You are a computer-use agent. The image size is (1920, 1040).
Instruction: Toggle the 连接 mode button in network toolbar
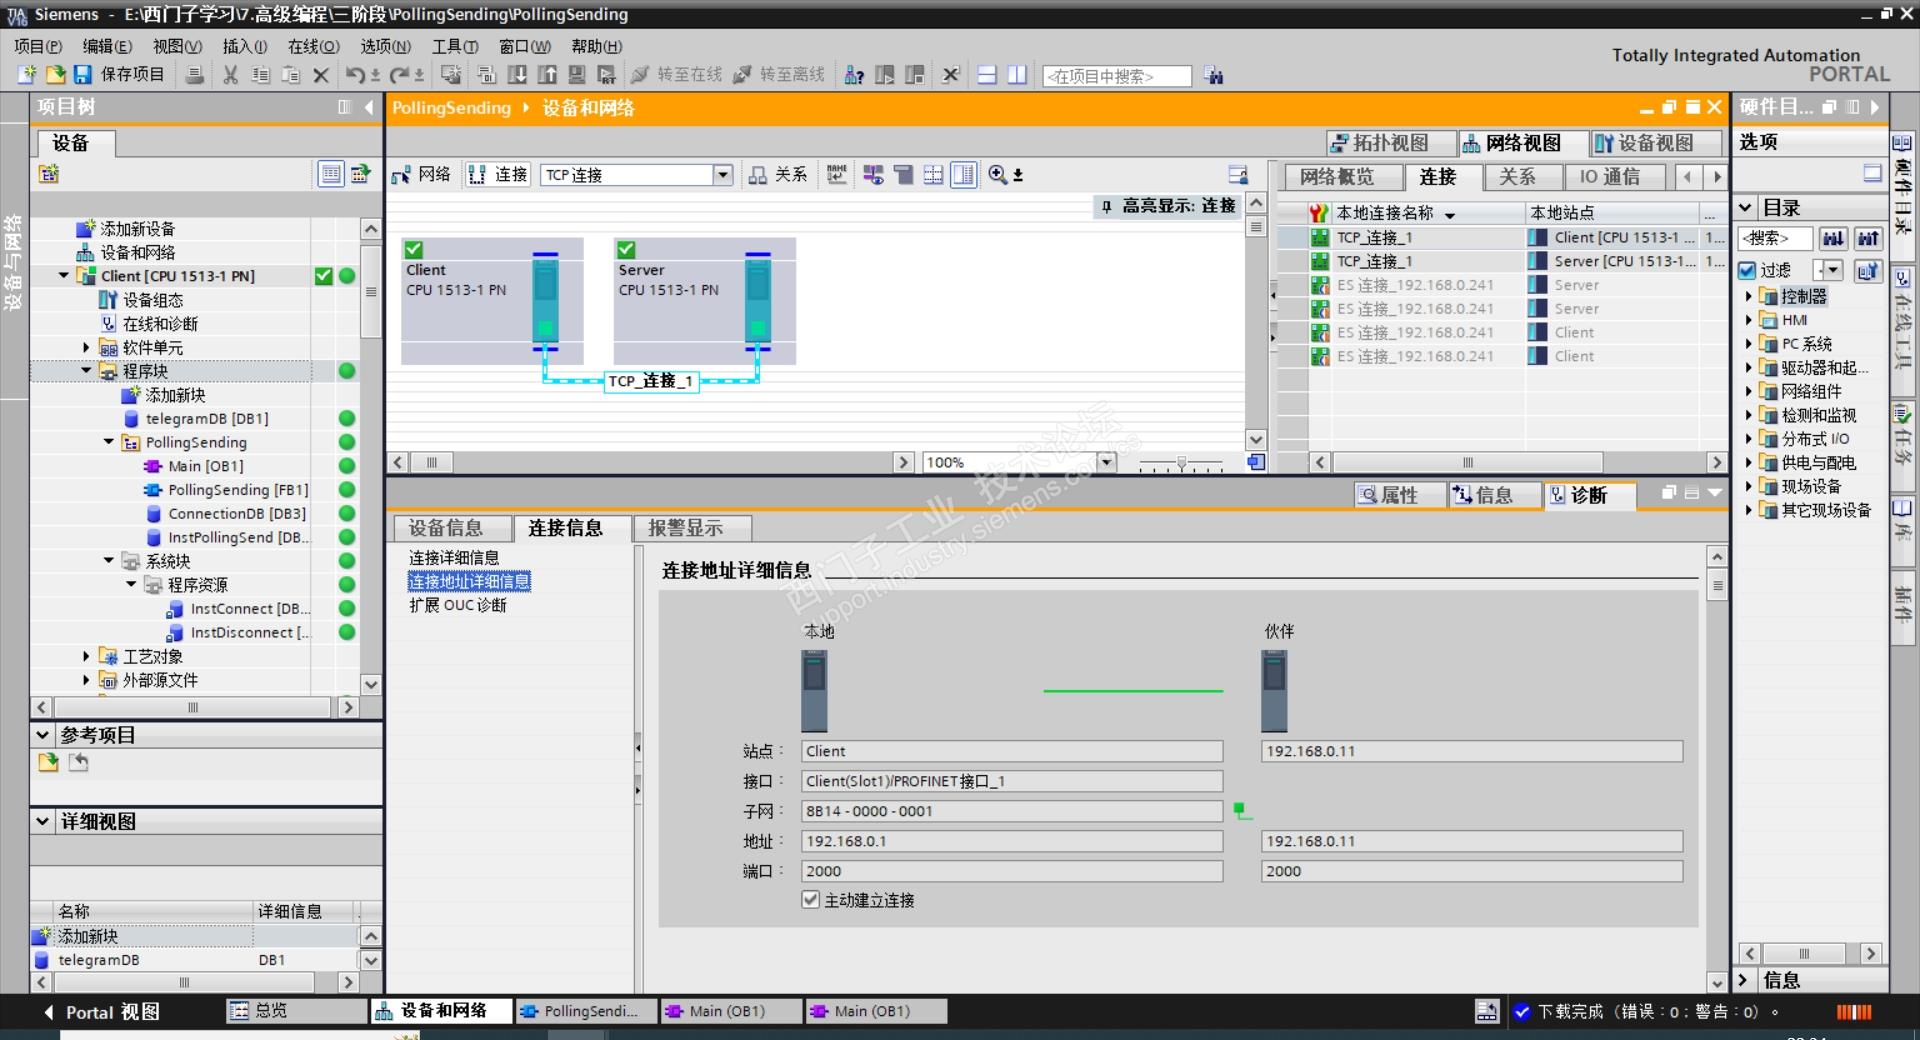click(498, 175)
